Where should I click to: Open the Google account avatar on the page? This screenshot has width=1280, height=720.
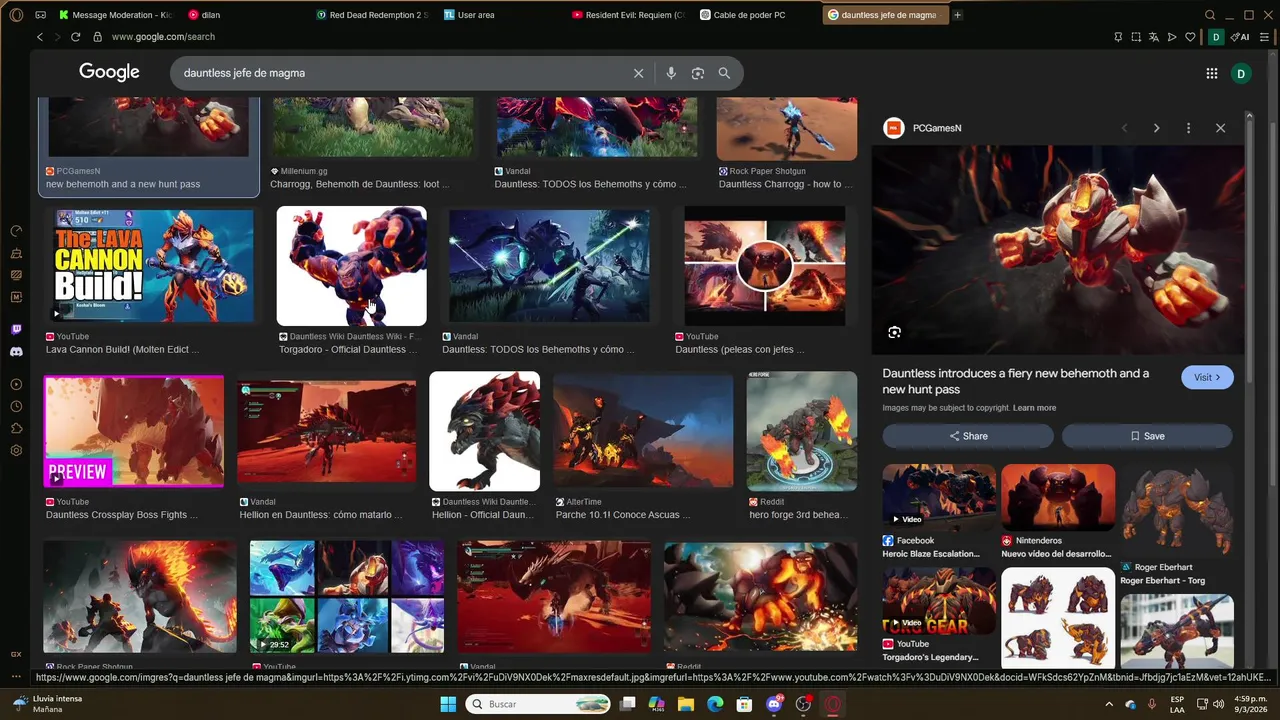[x=1241, y=73]
